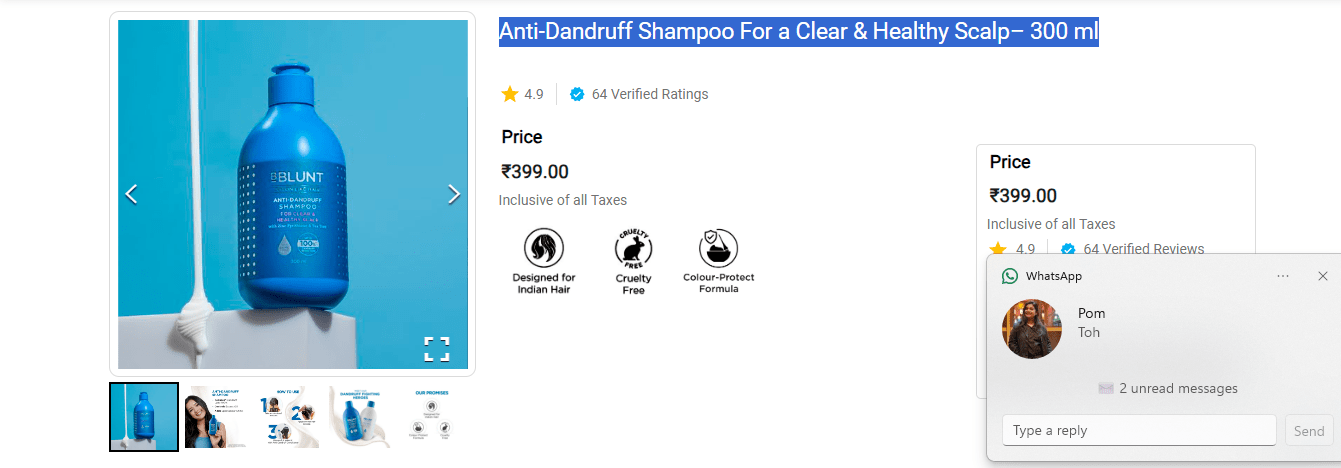Viewport: 1341px width, 468px height.
Task: Open the 64 Verified Ratings link
Action: click(649, 94)
